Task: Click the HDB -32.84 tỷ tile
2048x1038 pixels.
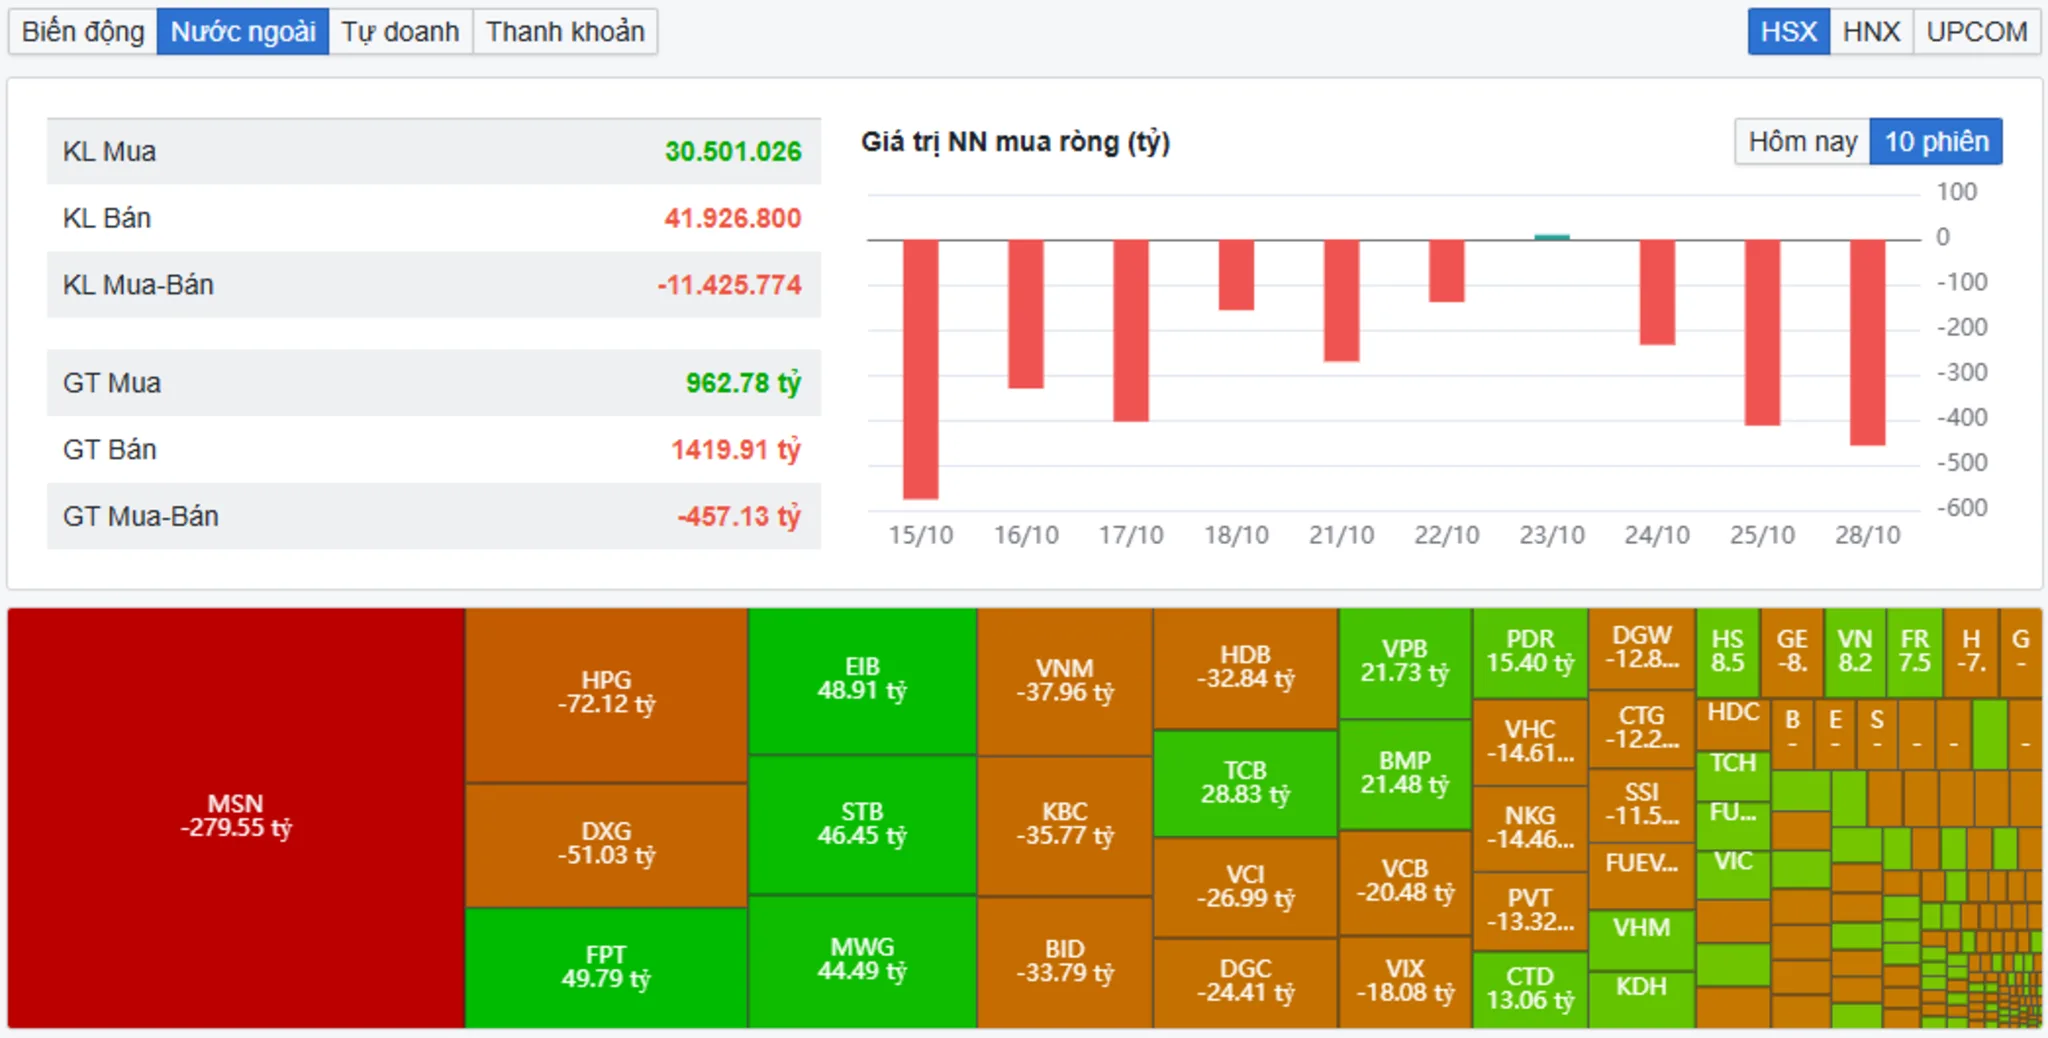Action: click(1245, 668)
